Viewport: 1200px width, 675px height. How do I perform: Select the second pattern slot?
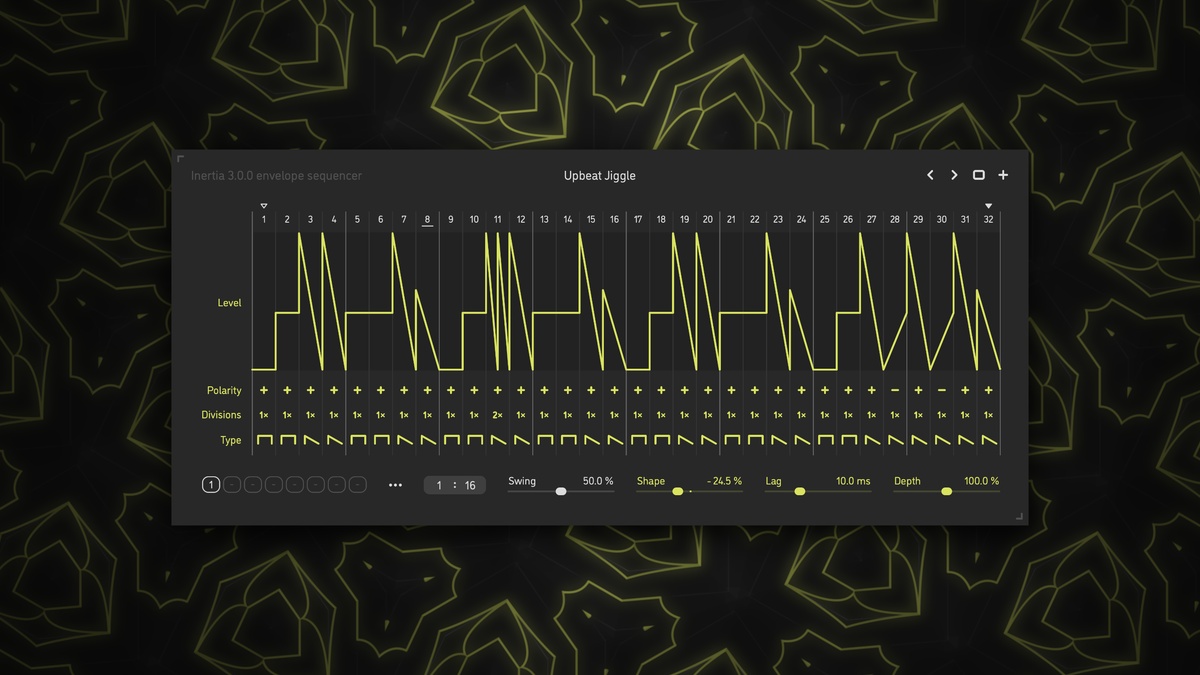(231, 485)
